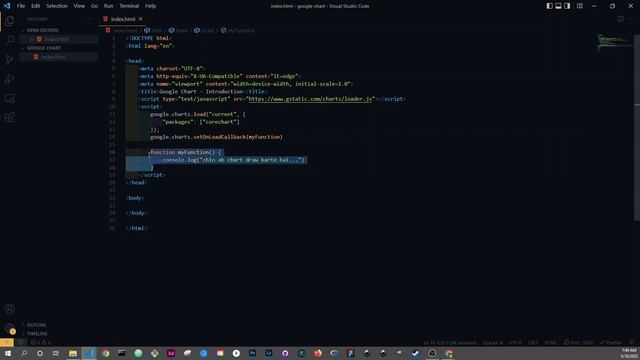Click index.html breadcrumb item
This screenshot has height=360, width=640.
(122, 31)
